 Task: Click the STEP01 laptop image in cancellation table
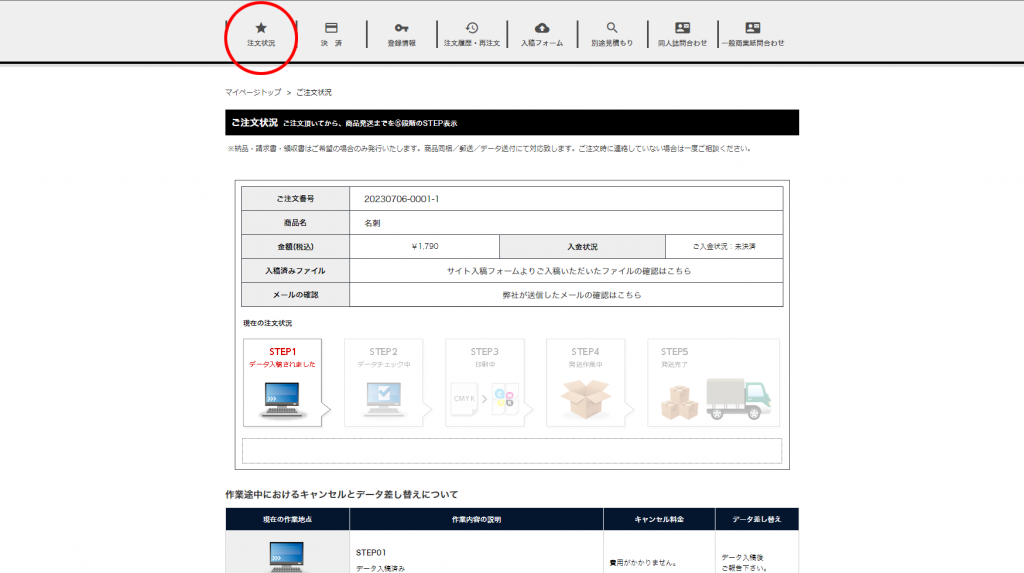click(x=287, y=556)
